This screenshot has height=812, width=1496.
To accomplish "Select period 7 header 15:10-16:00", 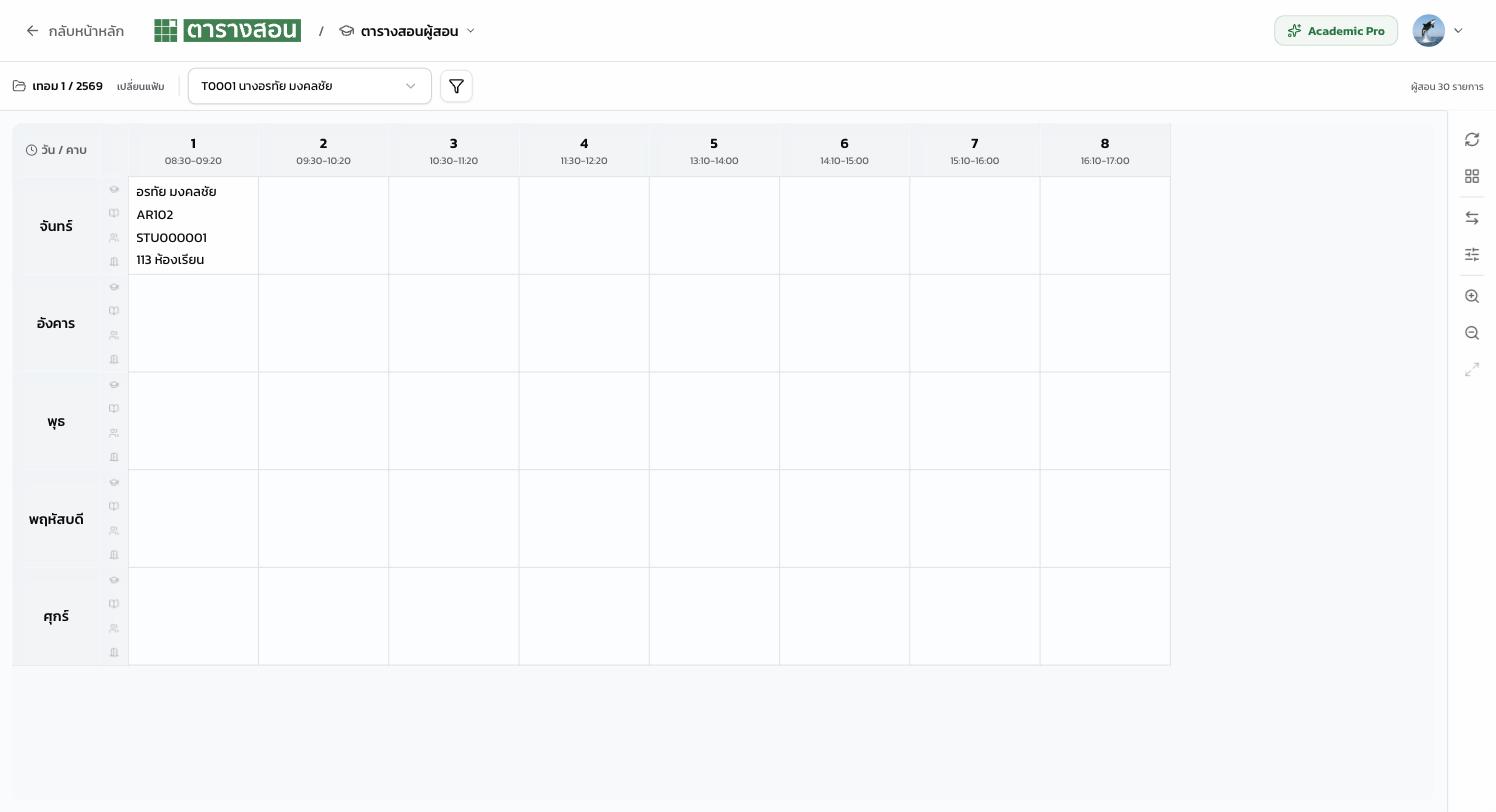I will coord(975,150).
